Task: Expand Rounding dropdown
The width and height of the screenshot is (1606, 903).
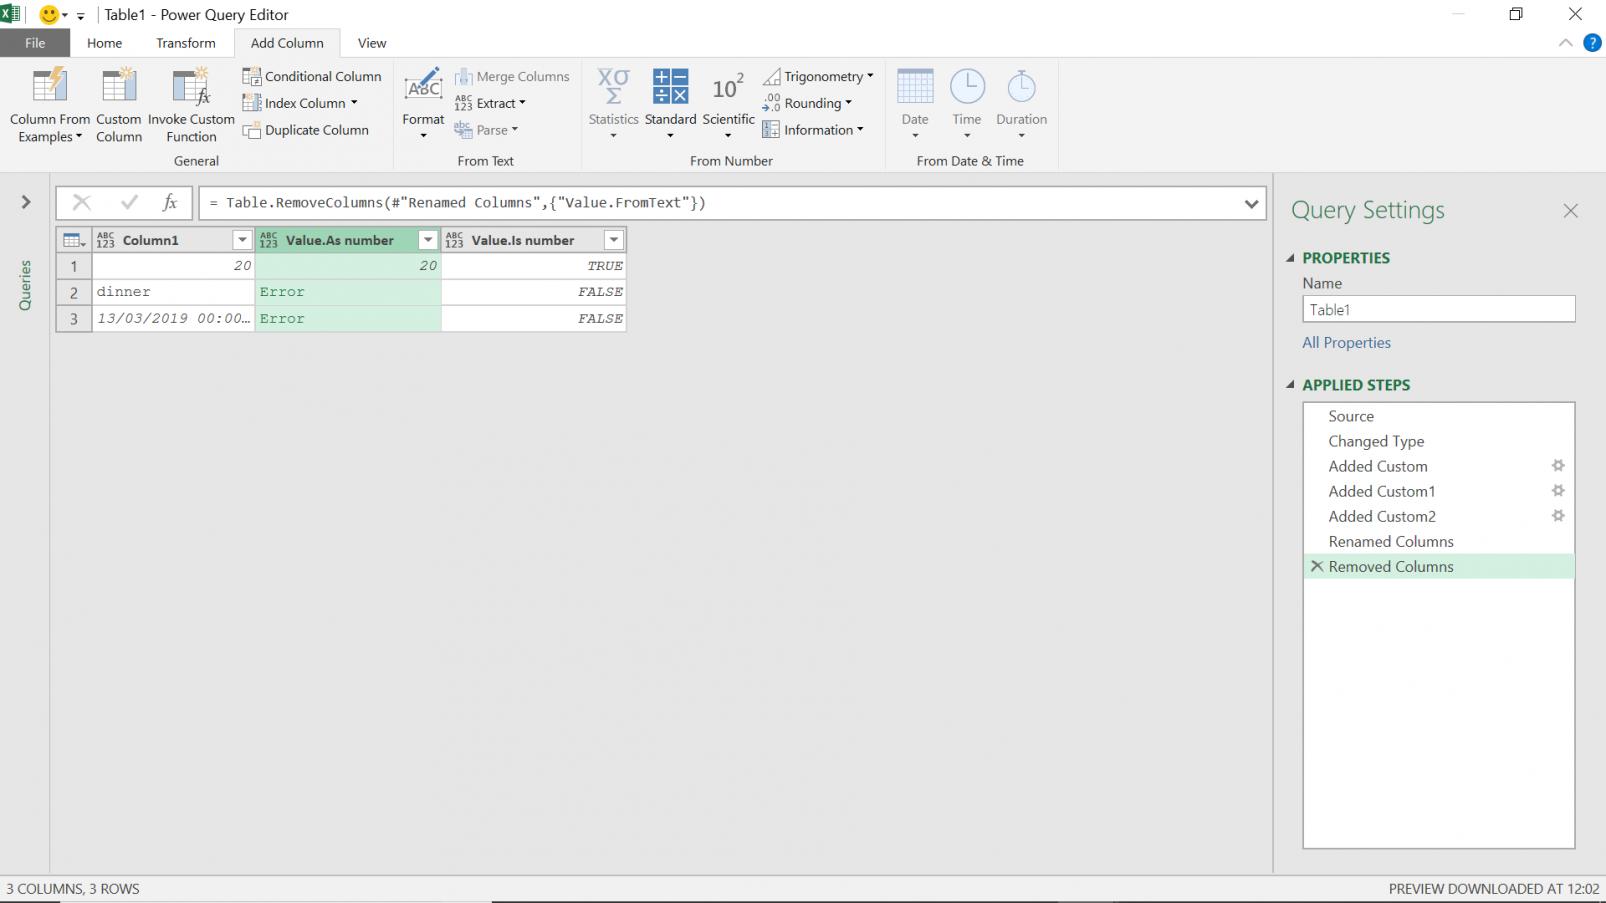Action: (x=807, y=103)
